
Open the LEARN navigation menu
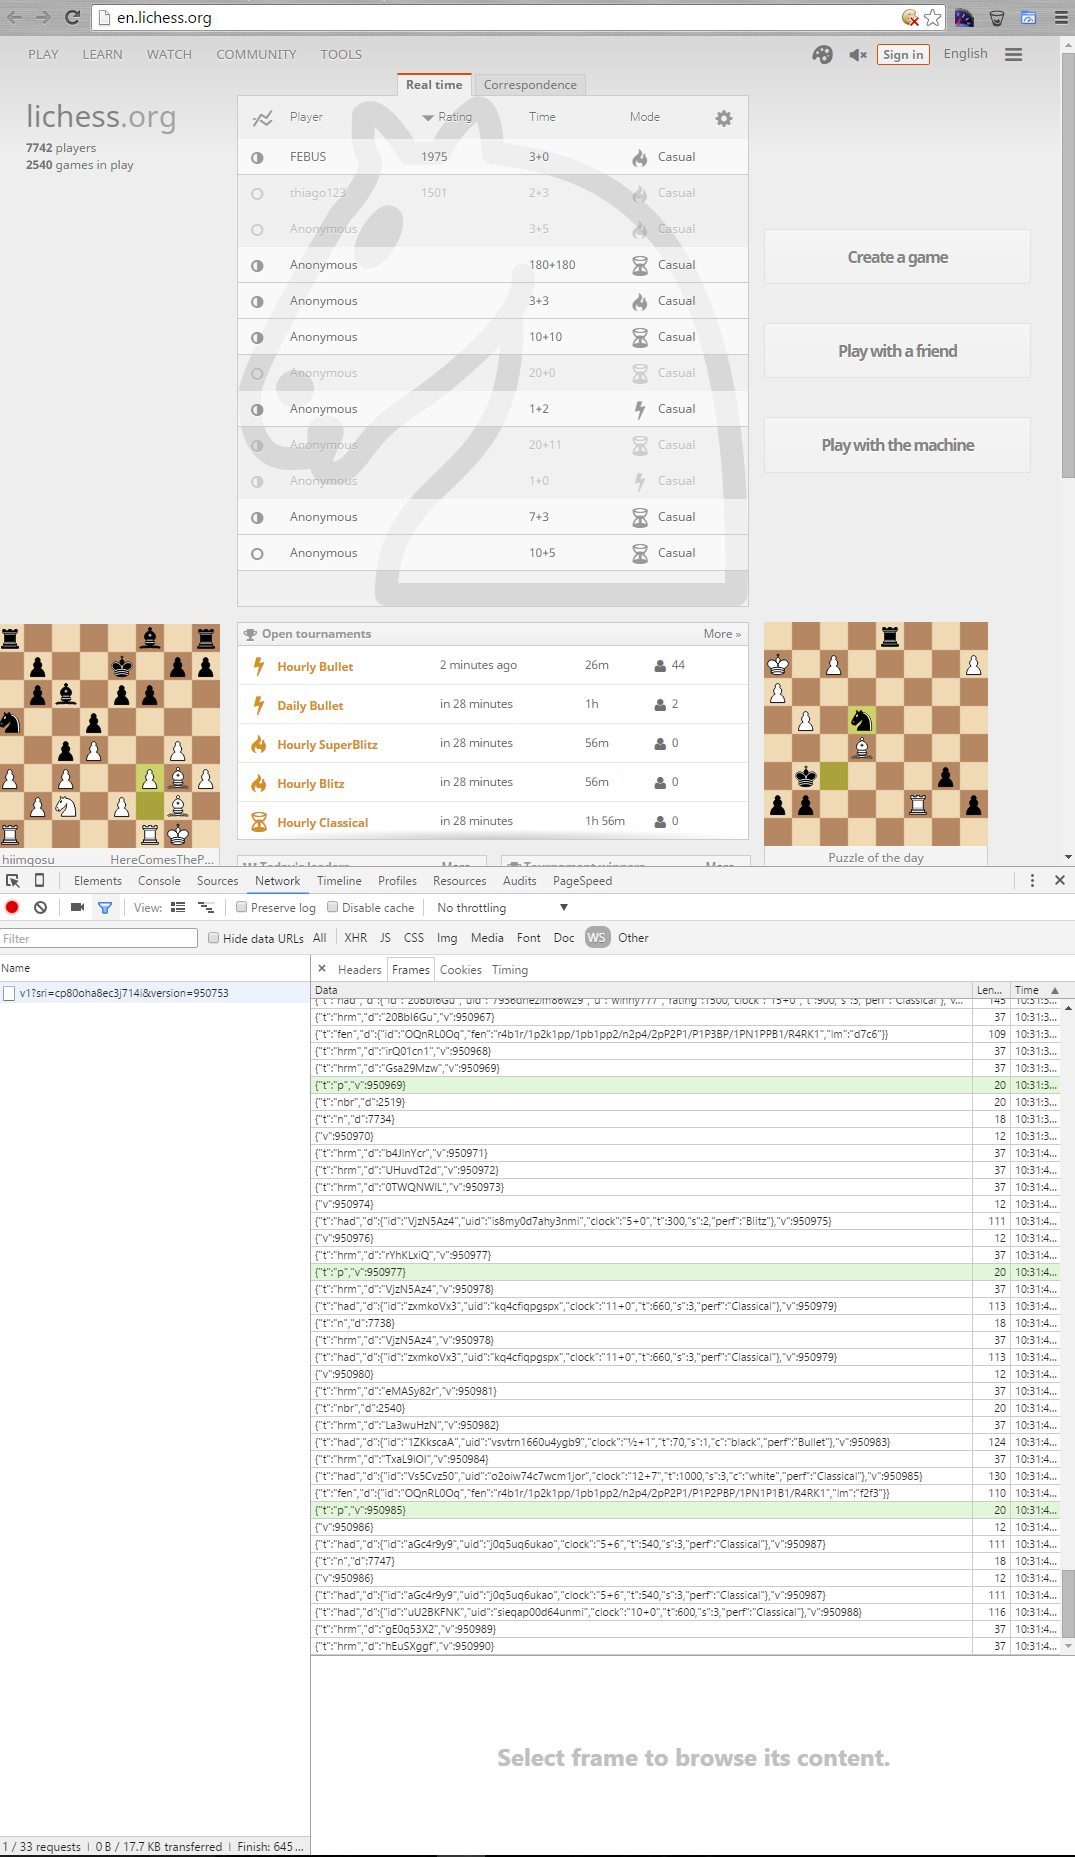[x=102, y=54]
